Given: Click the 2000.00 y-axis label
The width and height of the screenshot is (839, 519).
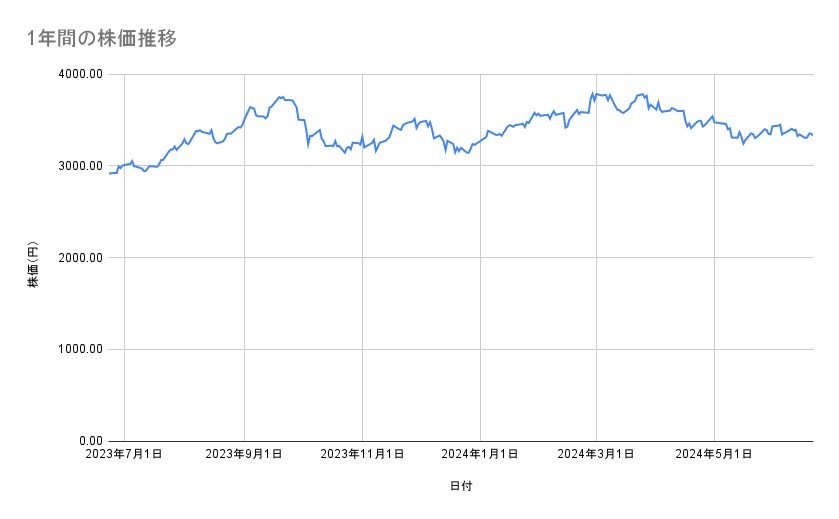Looking at the screenshot, I should click(x=79, y=258).
